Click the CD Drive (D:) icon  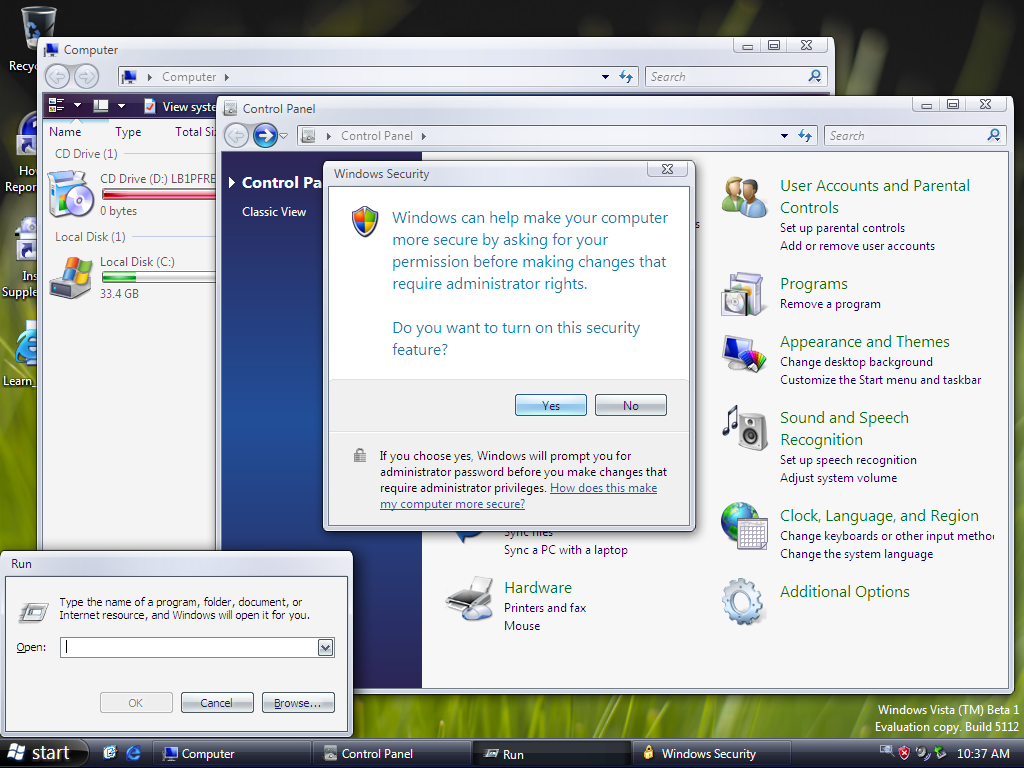(71, 193)
